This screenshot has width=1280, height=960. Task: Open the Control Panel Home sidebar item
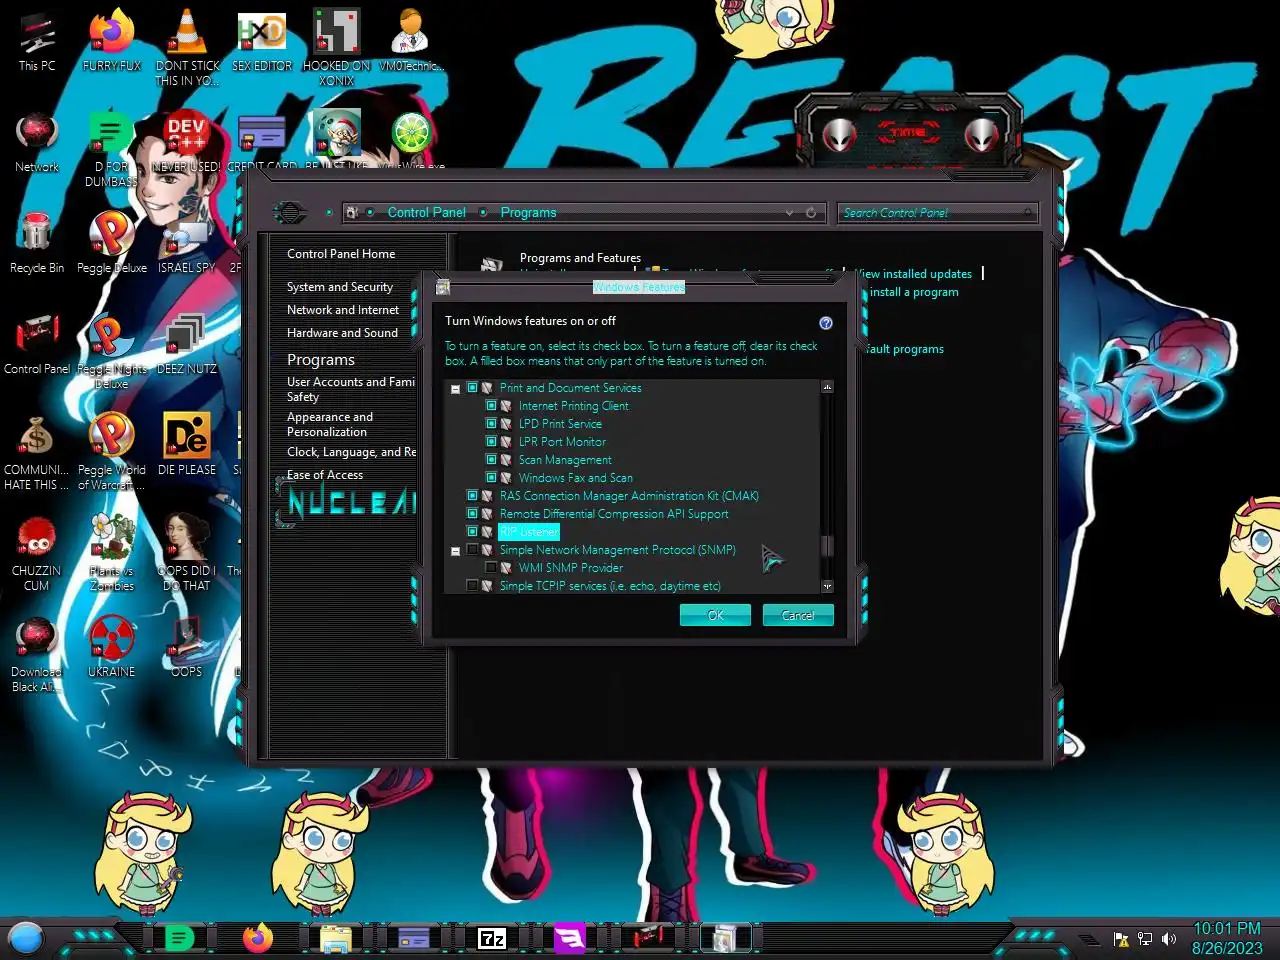tap(341, 254)
